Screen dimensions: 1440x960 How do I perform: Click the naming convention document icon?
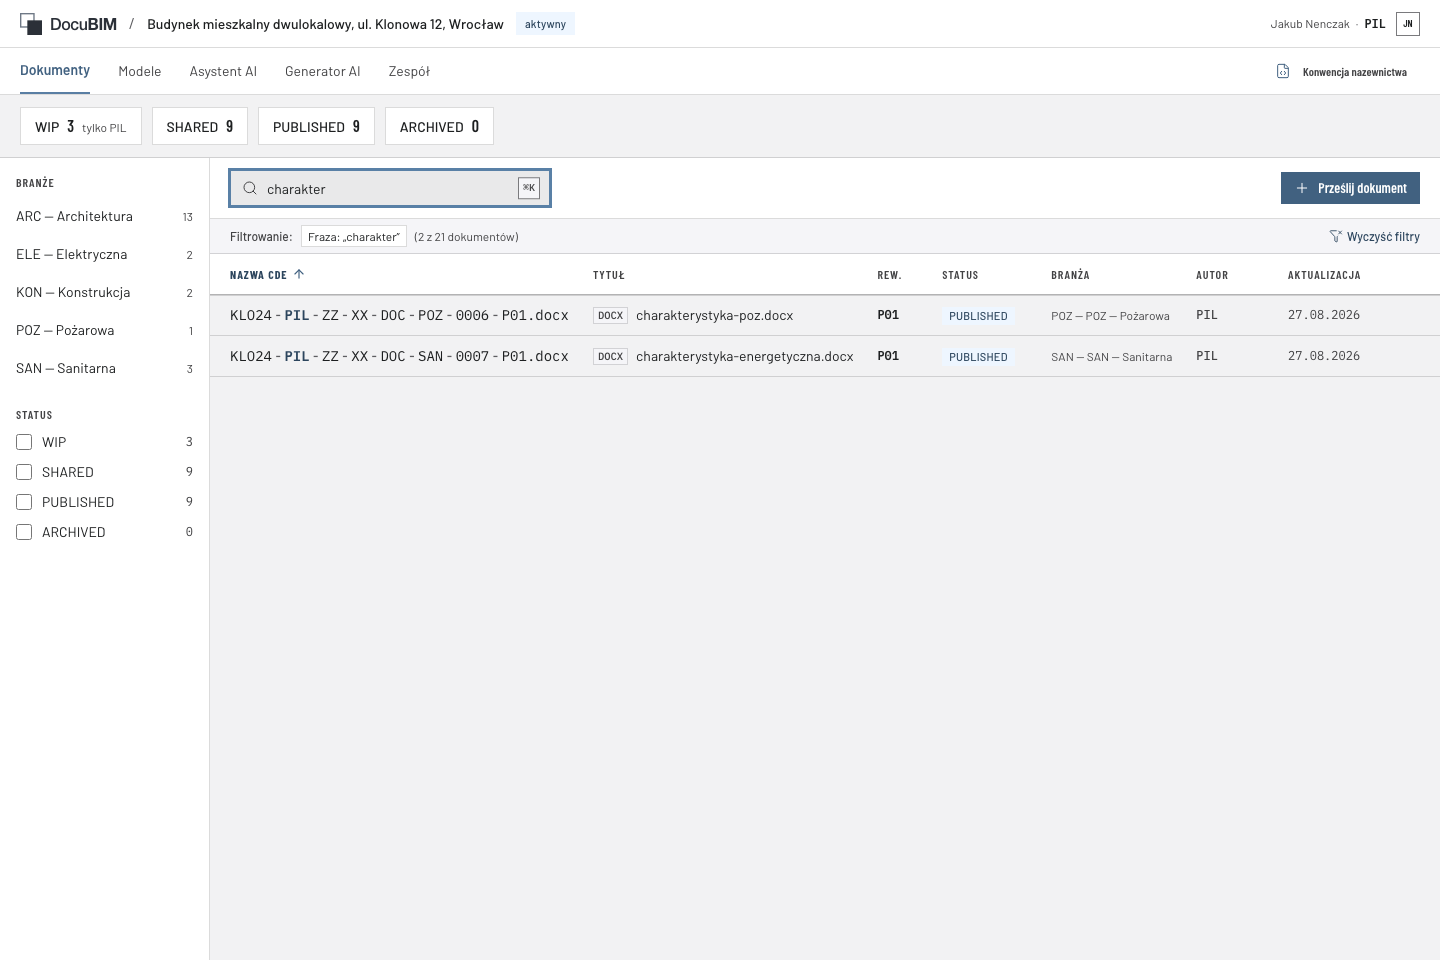pos(1283,71)
